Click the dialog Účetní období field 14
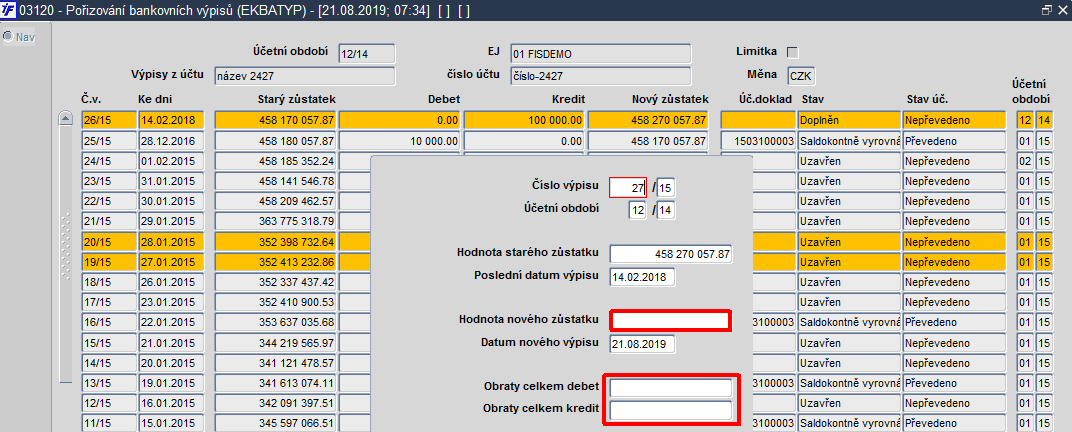This screenshot has width=1072, height=432. pos(666,211)
